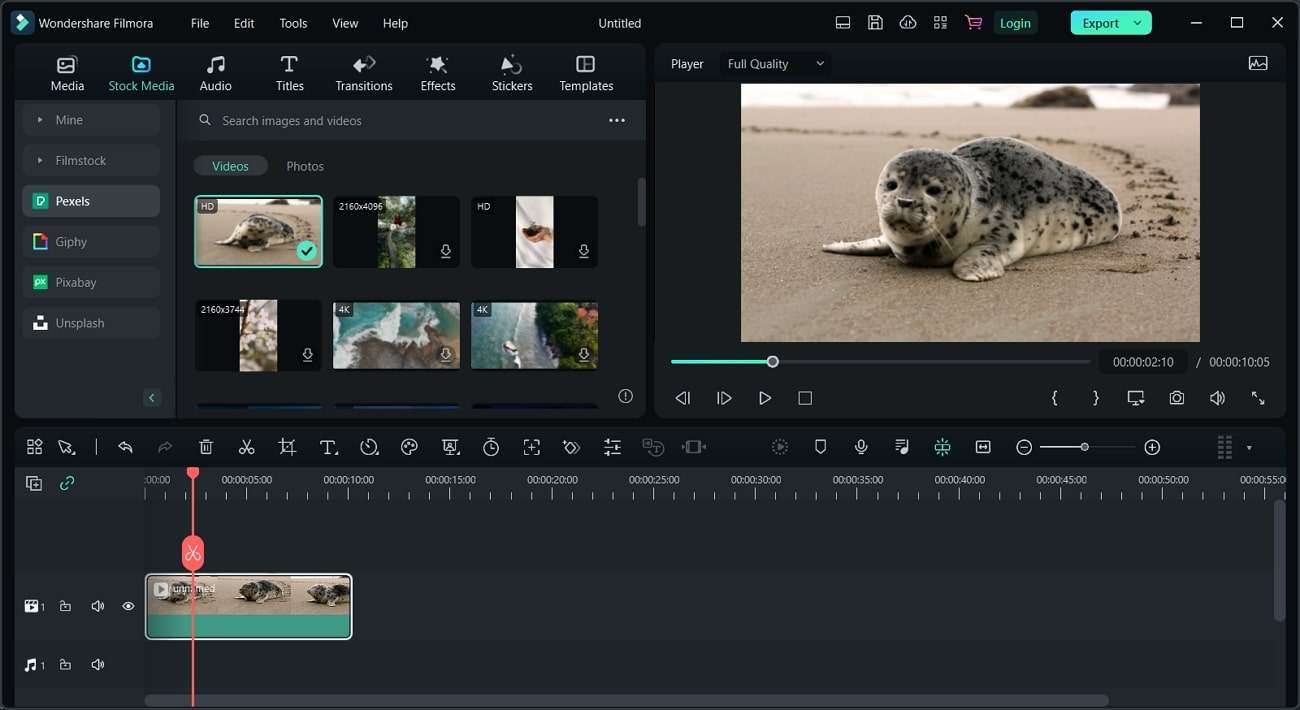The width and height of the screenshot is (1300, 710).
Task: Select the crop tool in timeline toolbar
Action: pos(287,447)
